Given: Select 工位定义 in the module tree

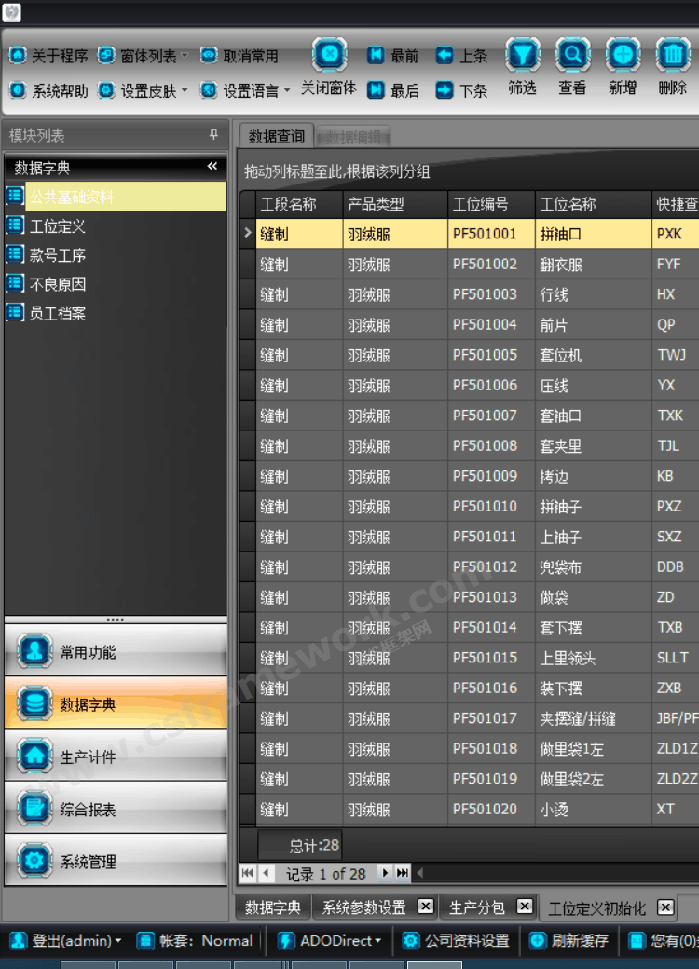Looking at the screenshot, I should [x=57, y=226].
